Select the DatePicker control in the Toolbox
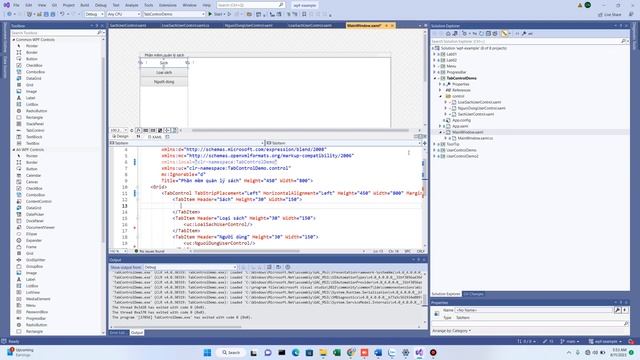This screenshot has height=360, width=640. click(x=35, y=214)
